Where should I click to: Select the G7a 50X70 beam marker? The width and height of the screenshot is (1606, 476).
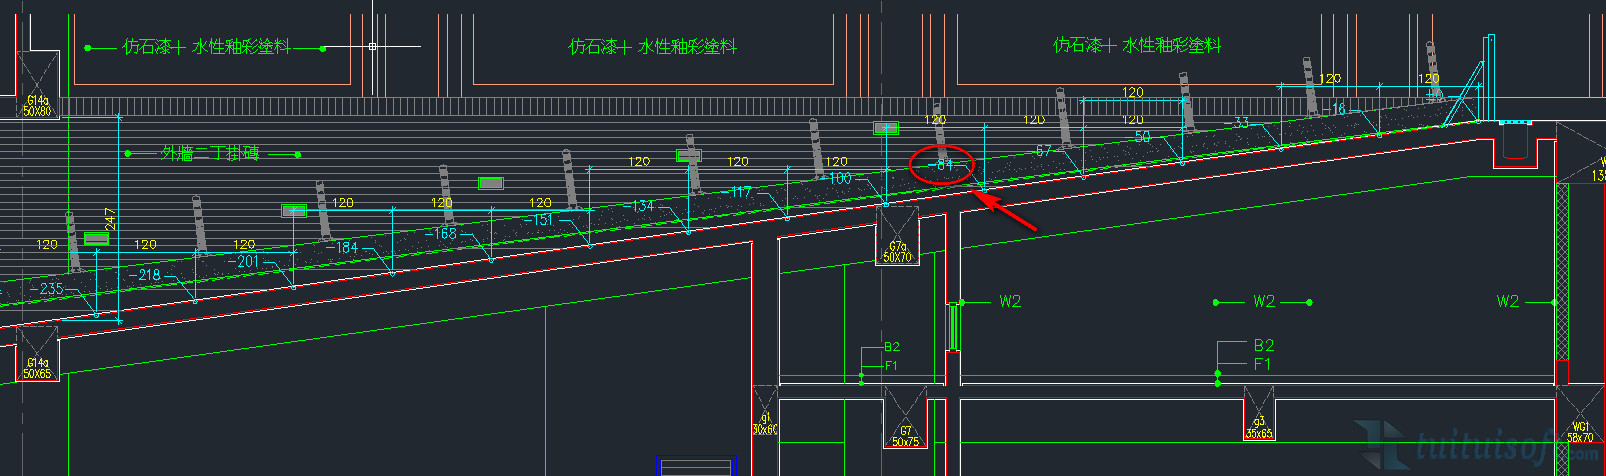click(897, 251)
